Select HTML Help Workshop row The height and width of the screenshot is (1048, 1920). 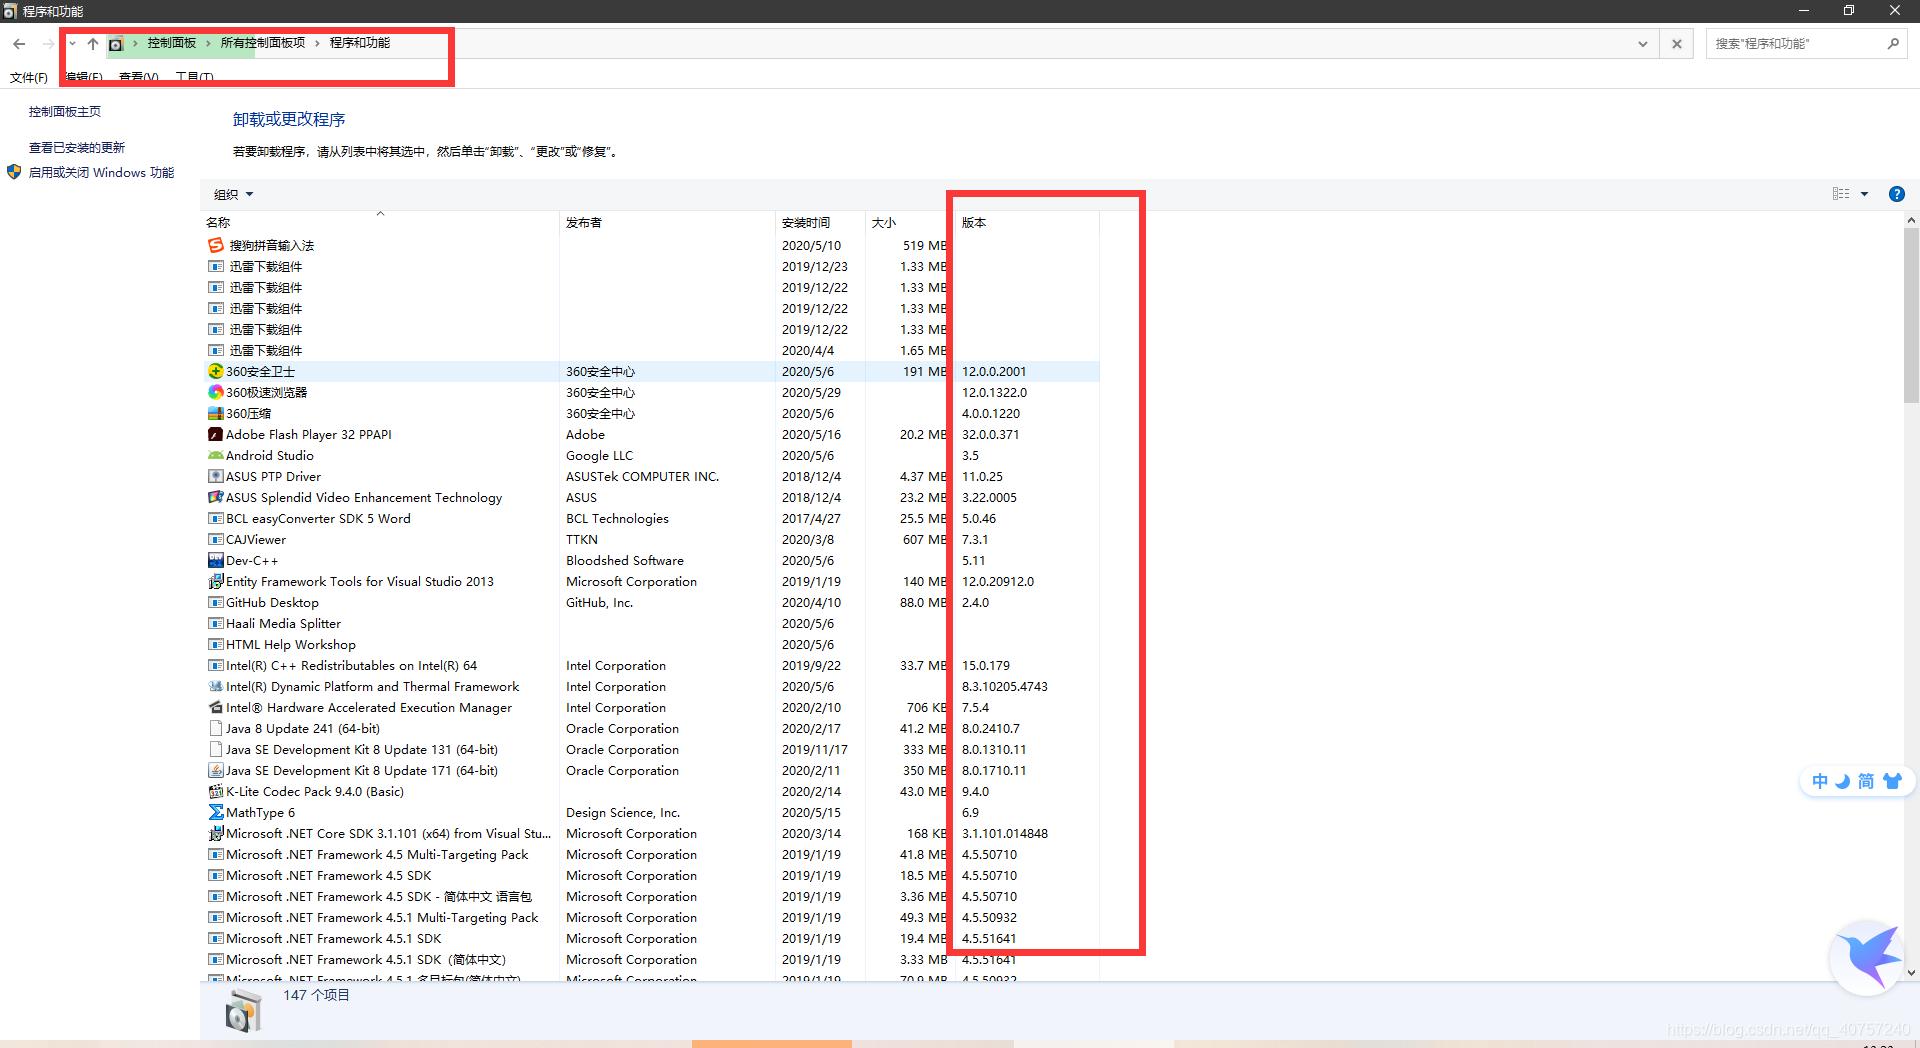(650, 644)
